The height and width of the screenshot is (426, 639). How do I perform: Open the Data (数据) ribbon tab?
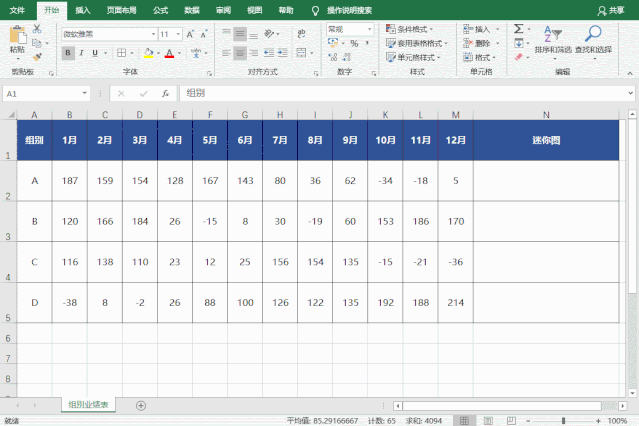191,9
